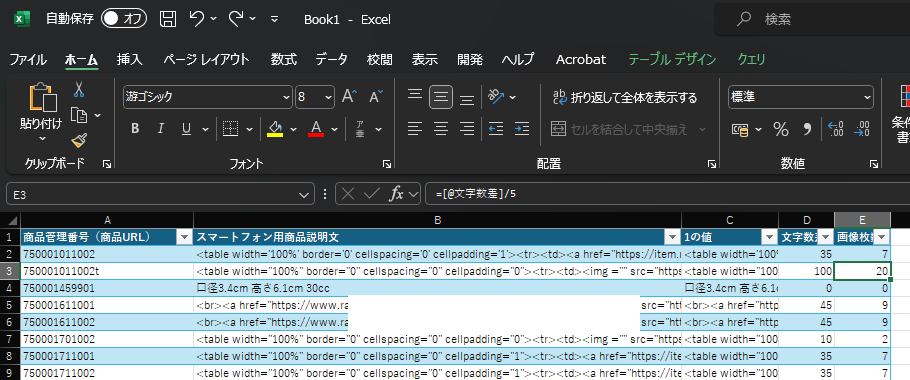Select cell containing 750001459901

click(x=107, y=288)
